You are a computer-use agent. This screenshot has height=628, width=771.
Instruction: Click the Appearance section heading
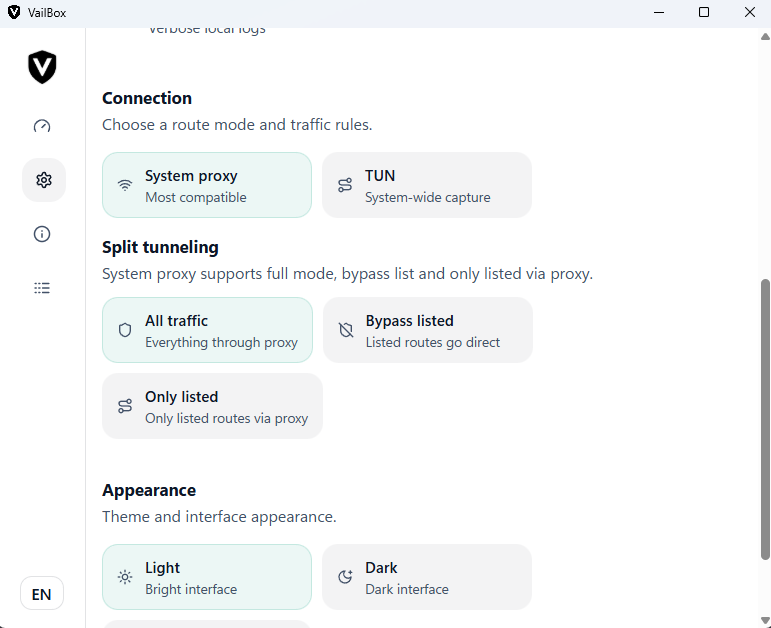[149, 490]
